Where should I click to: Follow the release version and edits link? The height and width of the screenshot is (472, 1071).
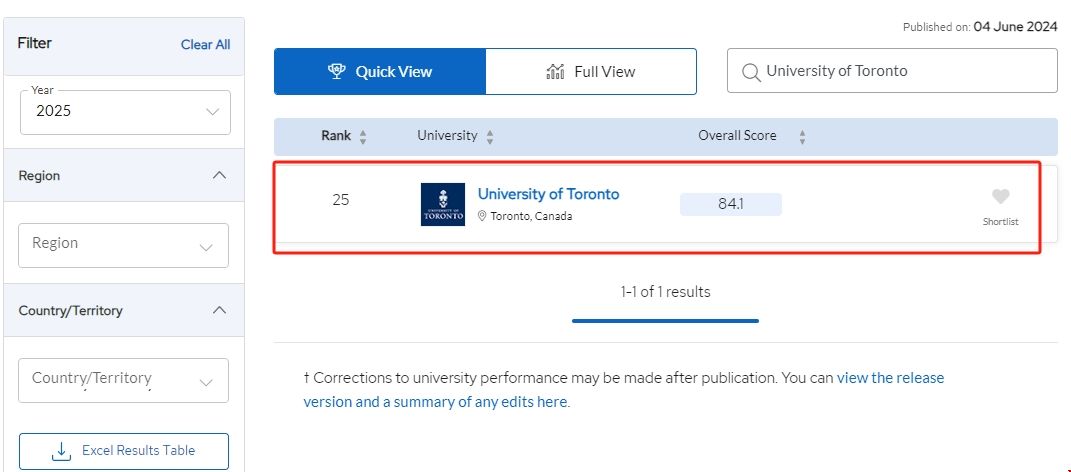click(x=623, y=390)
